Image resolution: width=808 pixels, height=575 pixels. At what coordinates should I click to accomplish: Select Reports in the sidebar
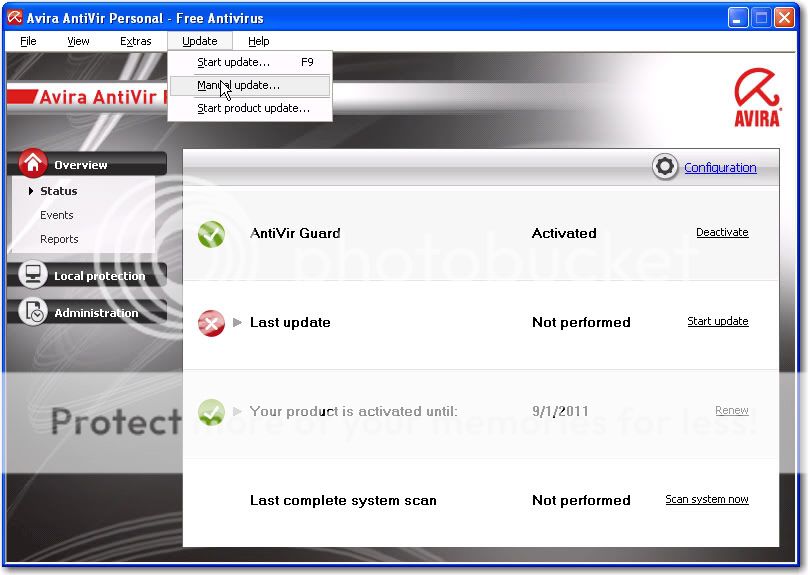click(x=59, y=240)
